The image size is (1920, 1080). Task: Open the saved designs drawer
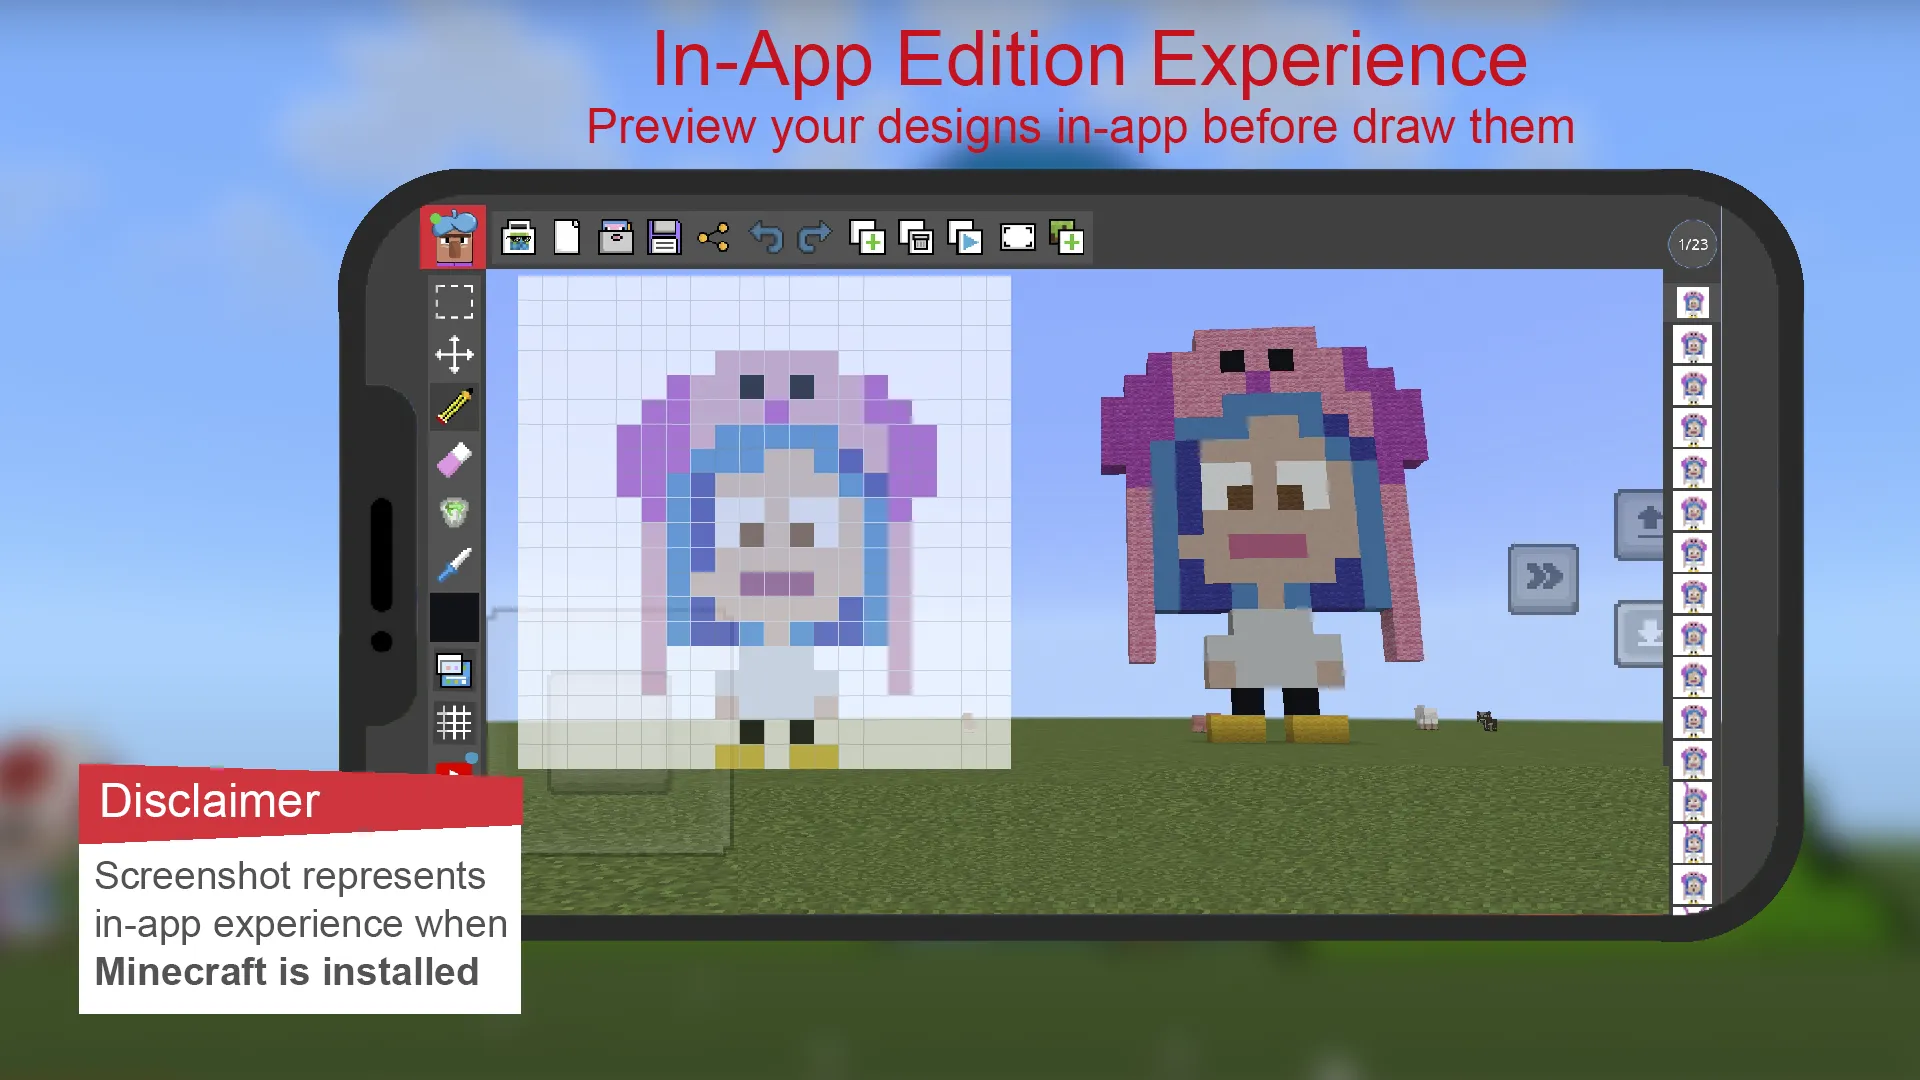(x=615, y=238)
